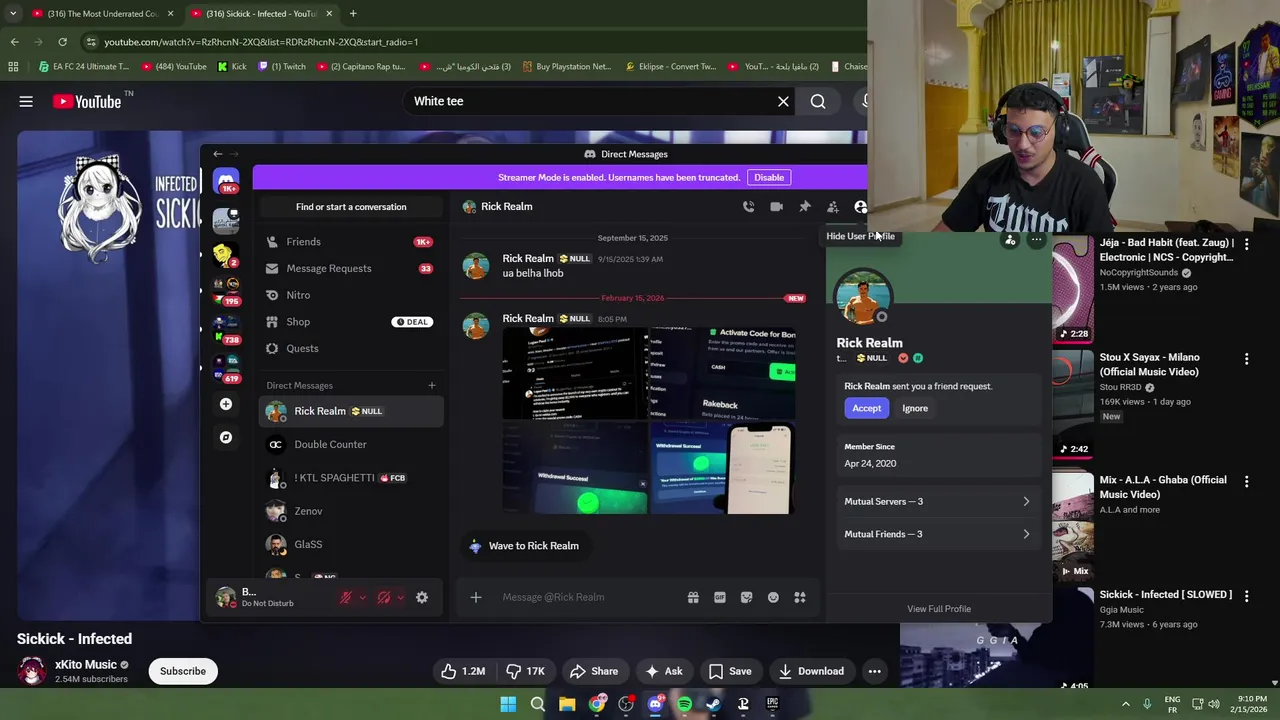Open server with 738 unread badge
The image size is (1280, 720).
pyautogui.click(x=227, y=331)
